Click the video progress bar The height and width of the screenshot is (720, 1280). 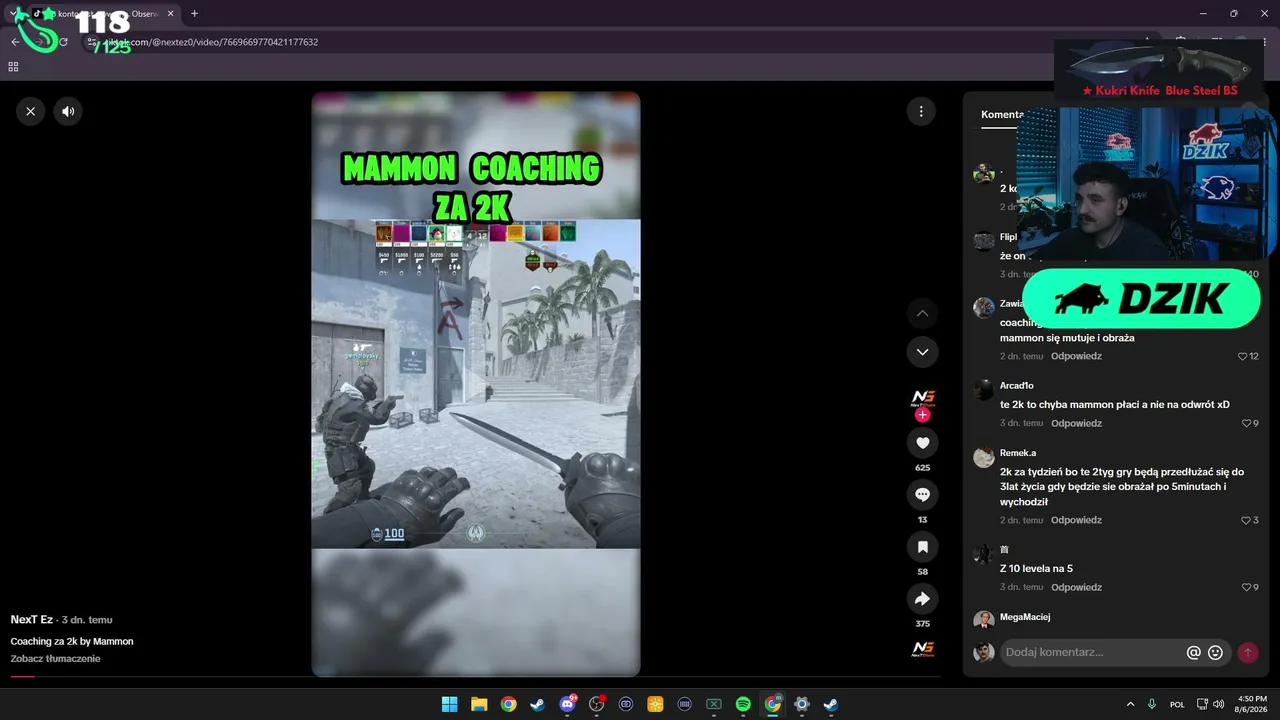pos(476,677)
